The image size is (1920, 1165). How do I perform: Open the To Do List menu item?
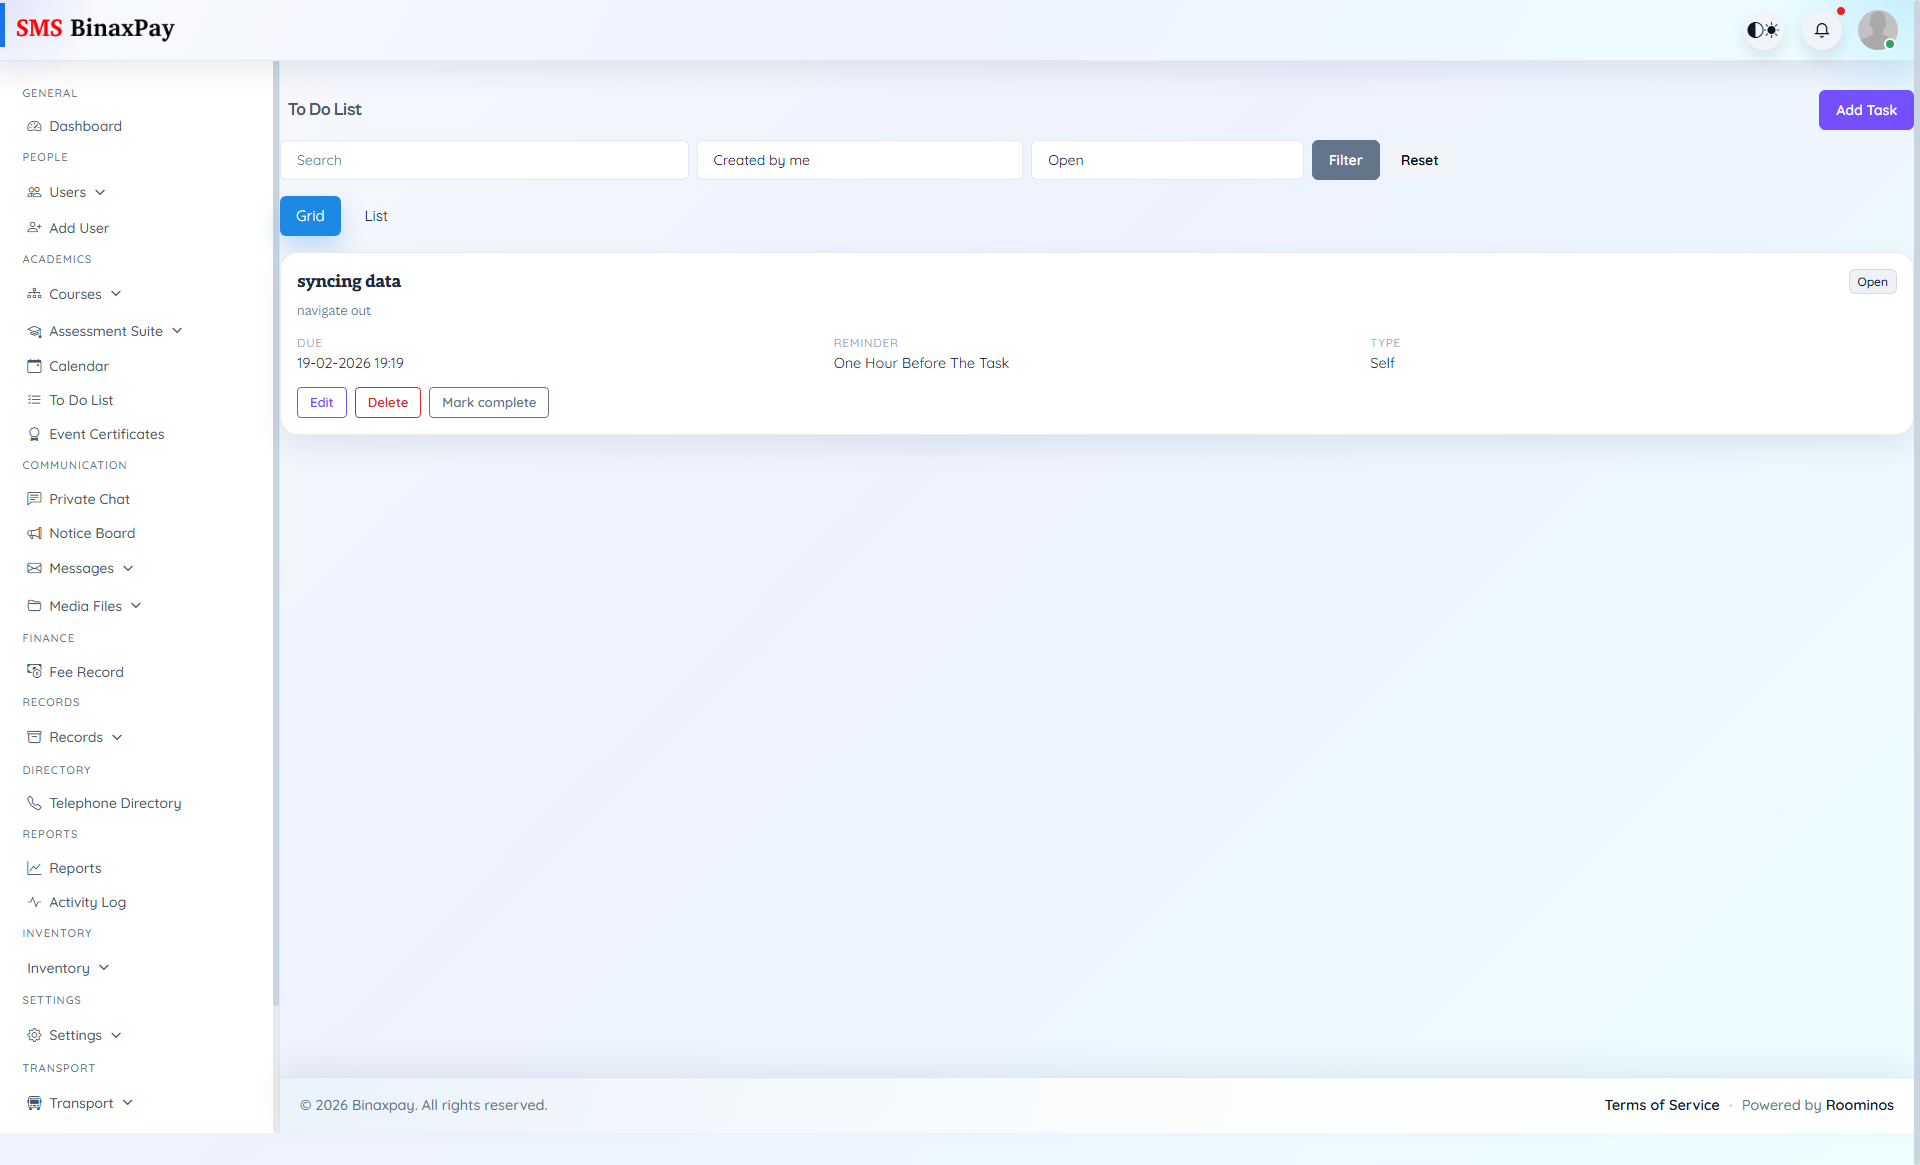click(x=80, y=400)
